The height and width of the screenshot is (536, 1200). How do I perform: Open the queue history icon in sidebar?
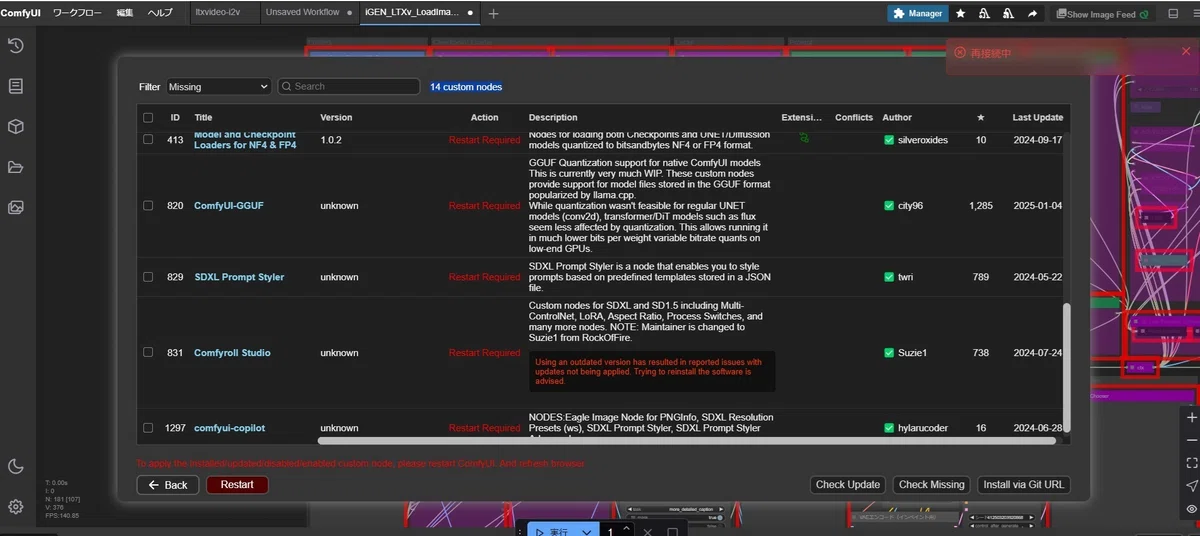(16, 46)
